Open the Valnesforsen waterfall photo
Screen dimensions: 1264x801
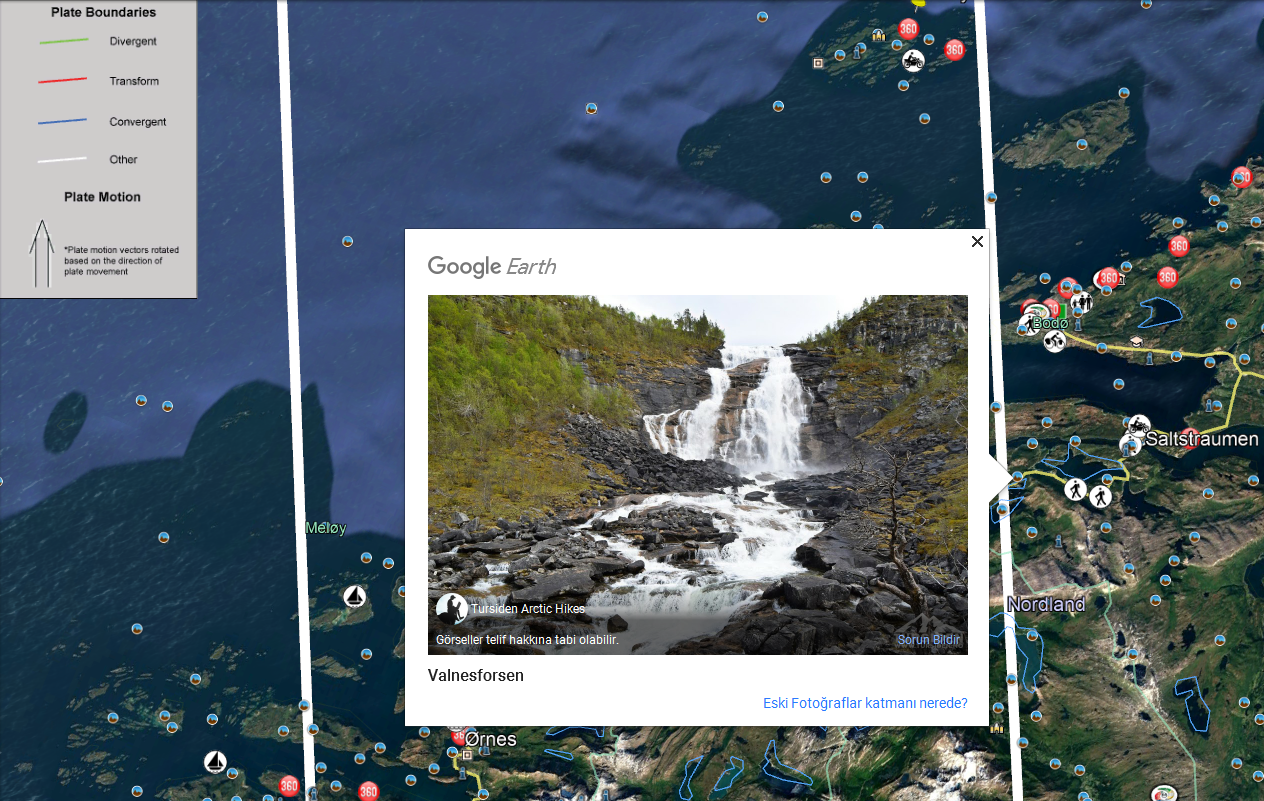[697, 474]
